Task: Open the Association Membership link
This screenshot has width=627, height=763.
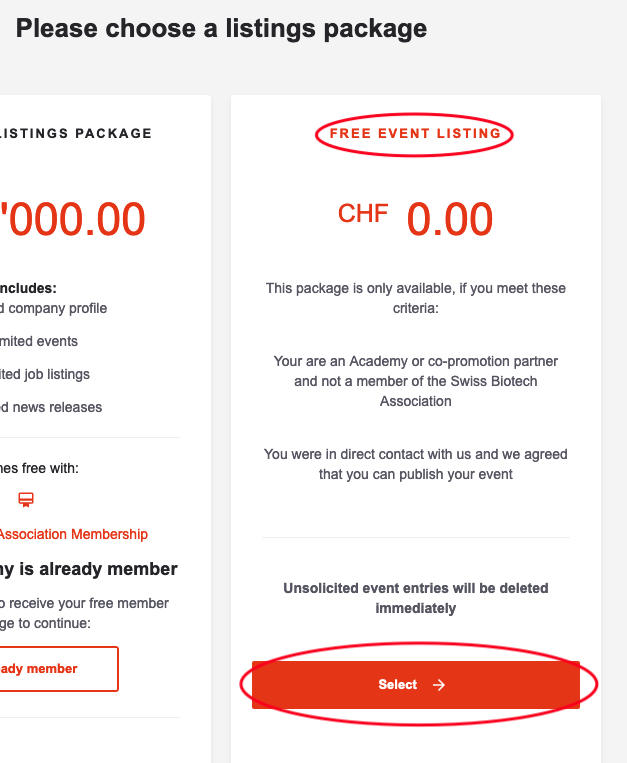Action: click(74, 534)
